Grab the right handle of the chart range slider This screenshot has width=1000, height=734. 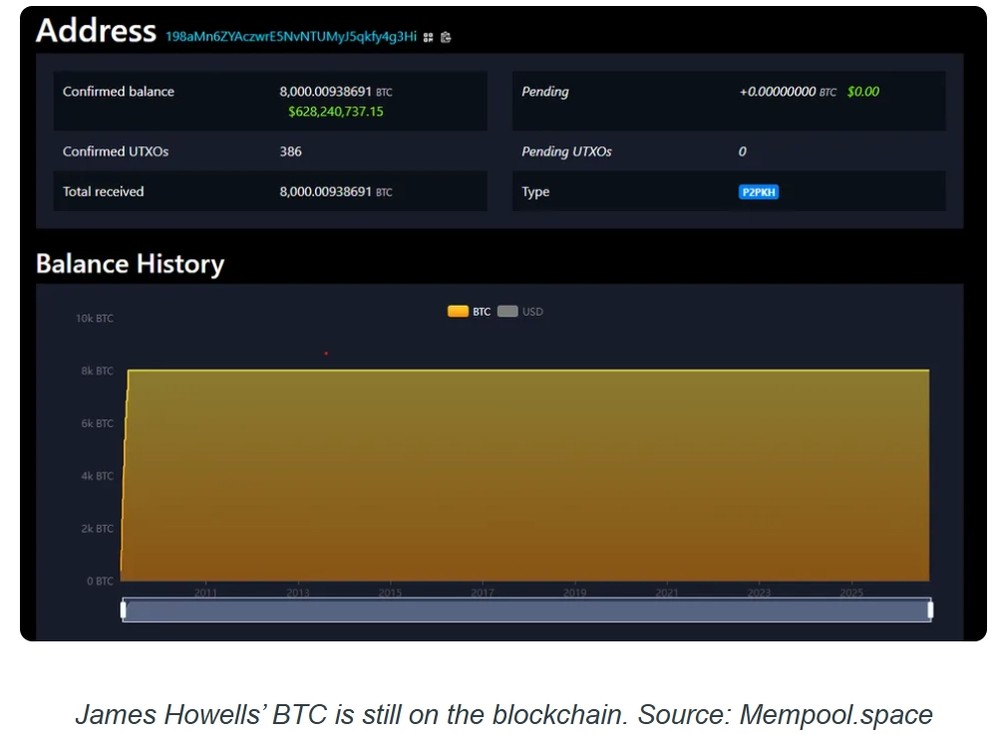coord(930,610)
